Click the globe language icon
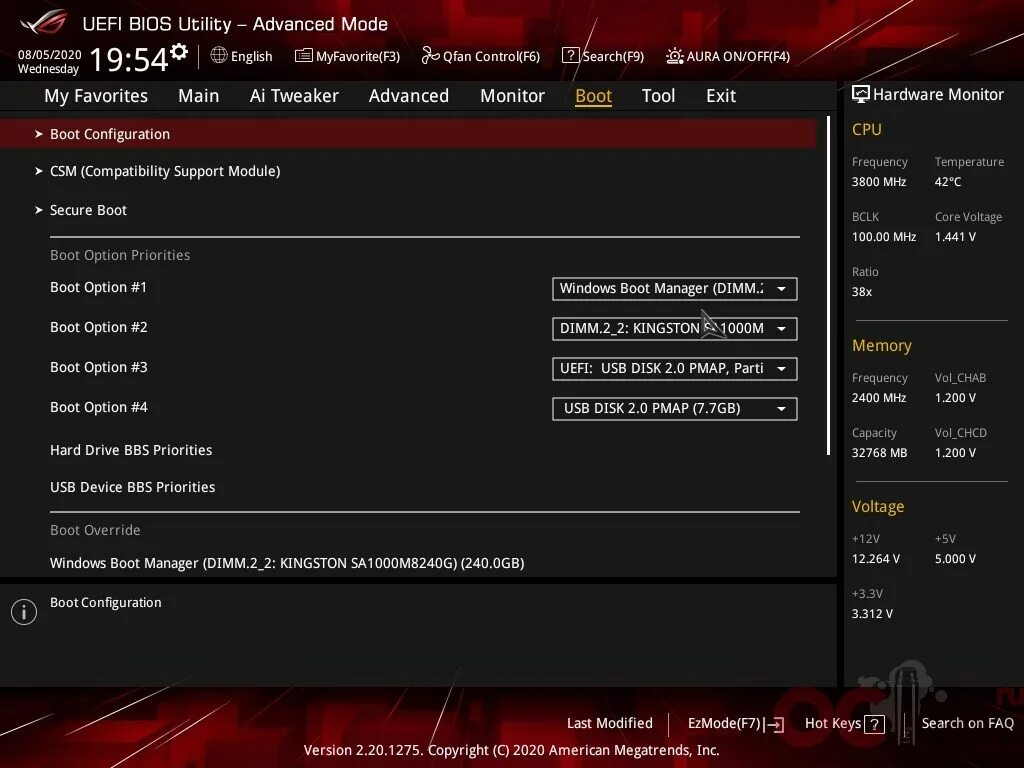Screen dimensions: 1024x768 pyautogui.click(x=219, y=56)
